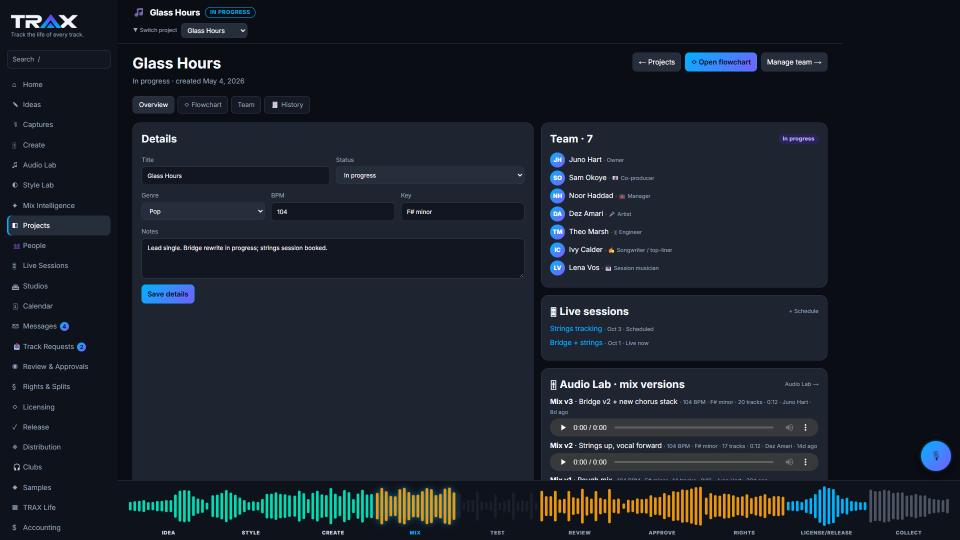Seek in the Mix v3 progress bar
960x540 pixels.
pos(694,427)
